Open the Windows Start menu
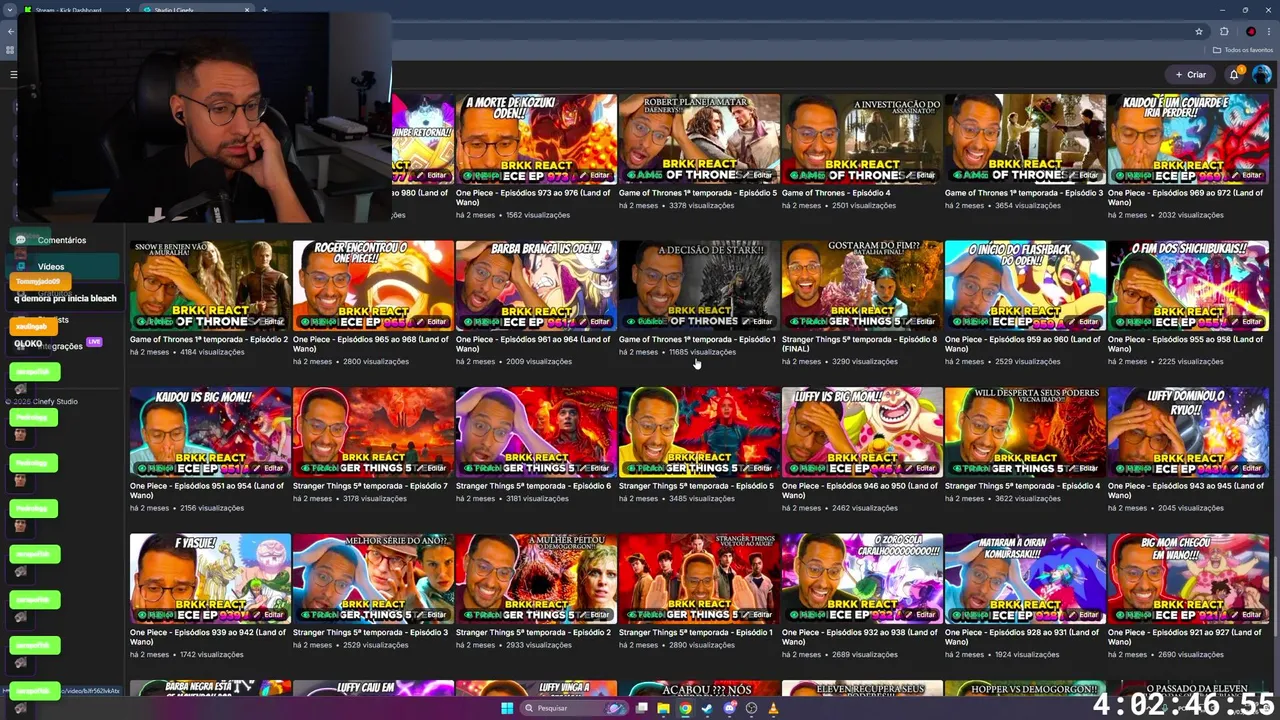The image size is (1280, 720). tap(506, 708)
